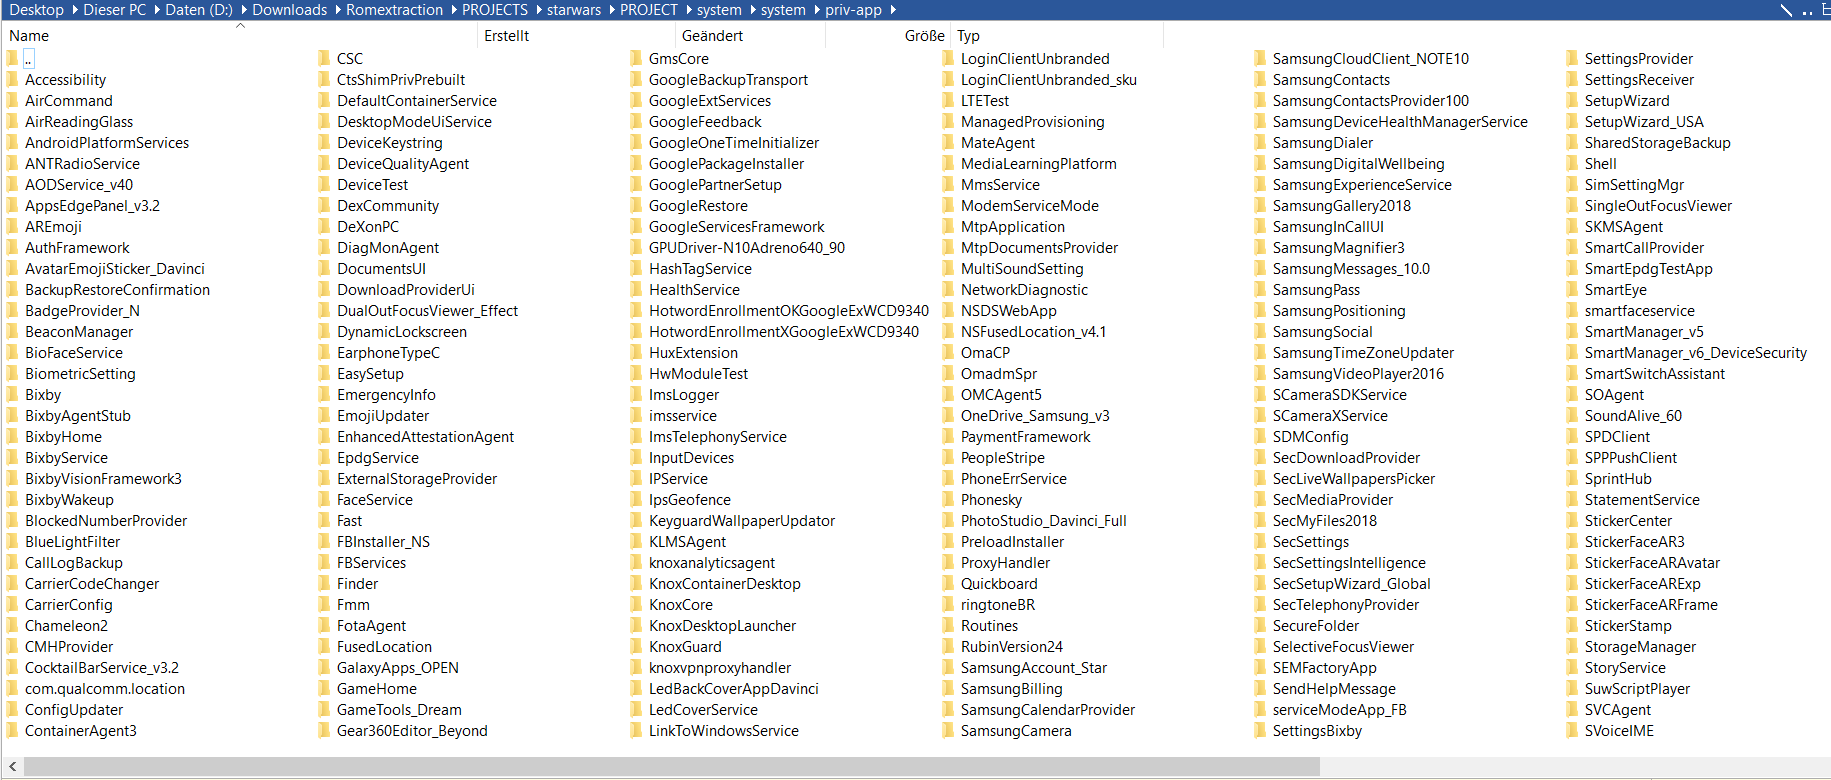Select the SecLiveWallpapersPicker folder name

(x=1354, y=479)
